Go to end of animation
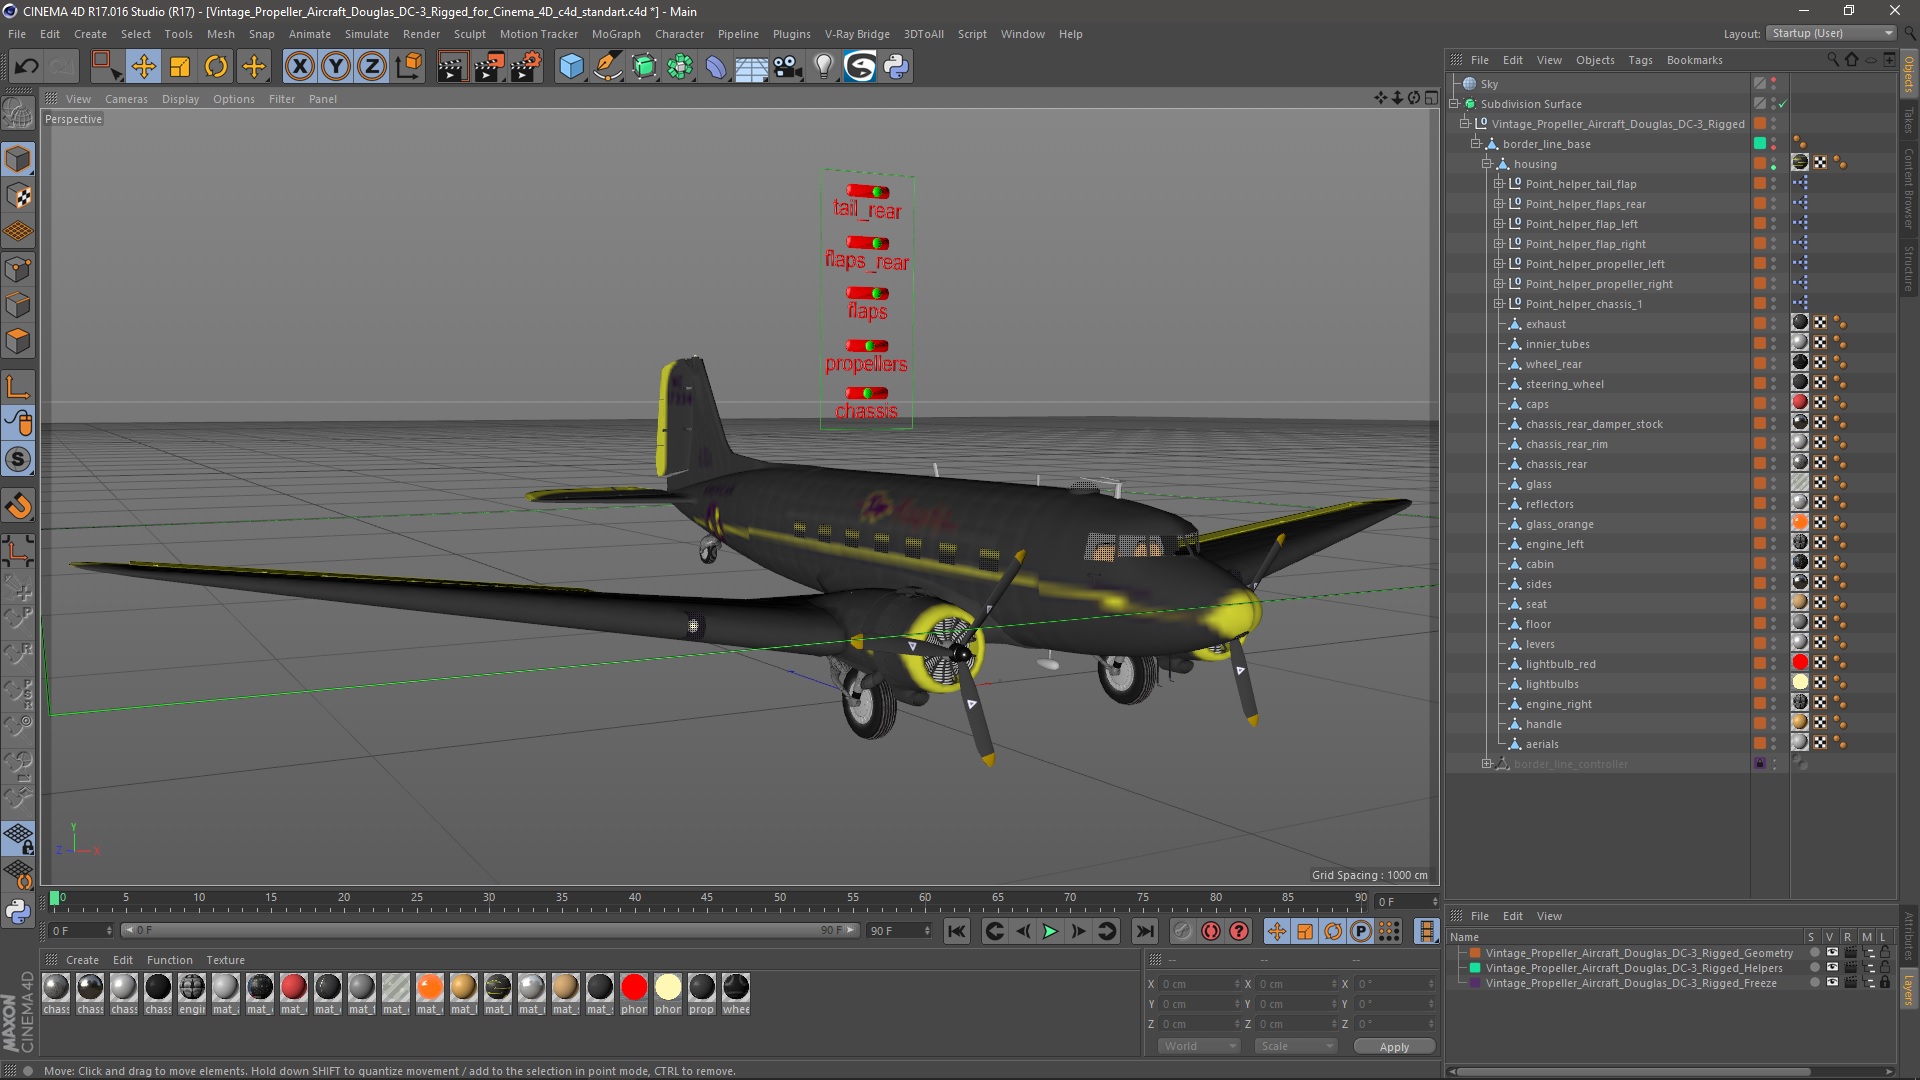The width and height of the screenshot is (1920, 1080). (x=1145, y=931)
